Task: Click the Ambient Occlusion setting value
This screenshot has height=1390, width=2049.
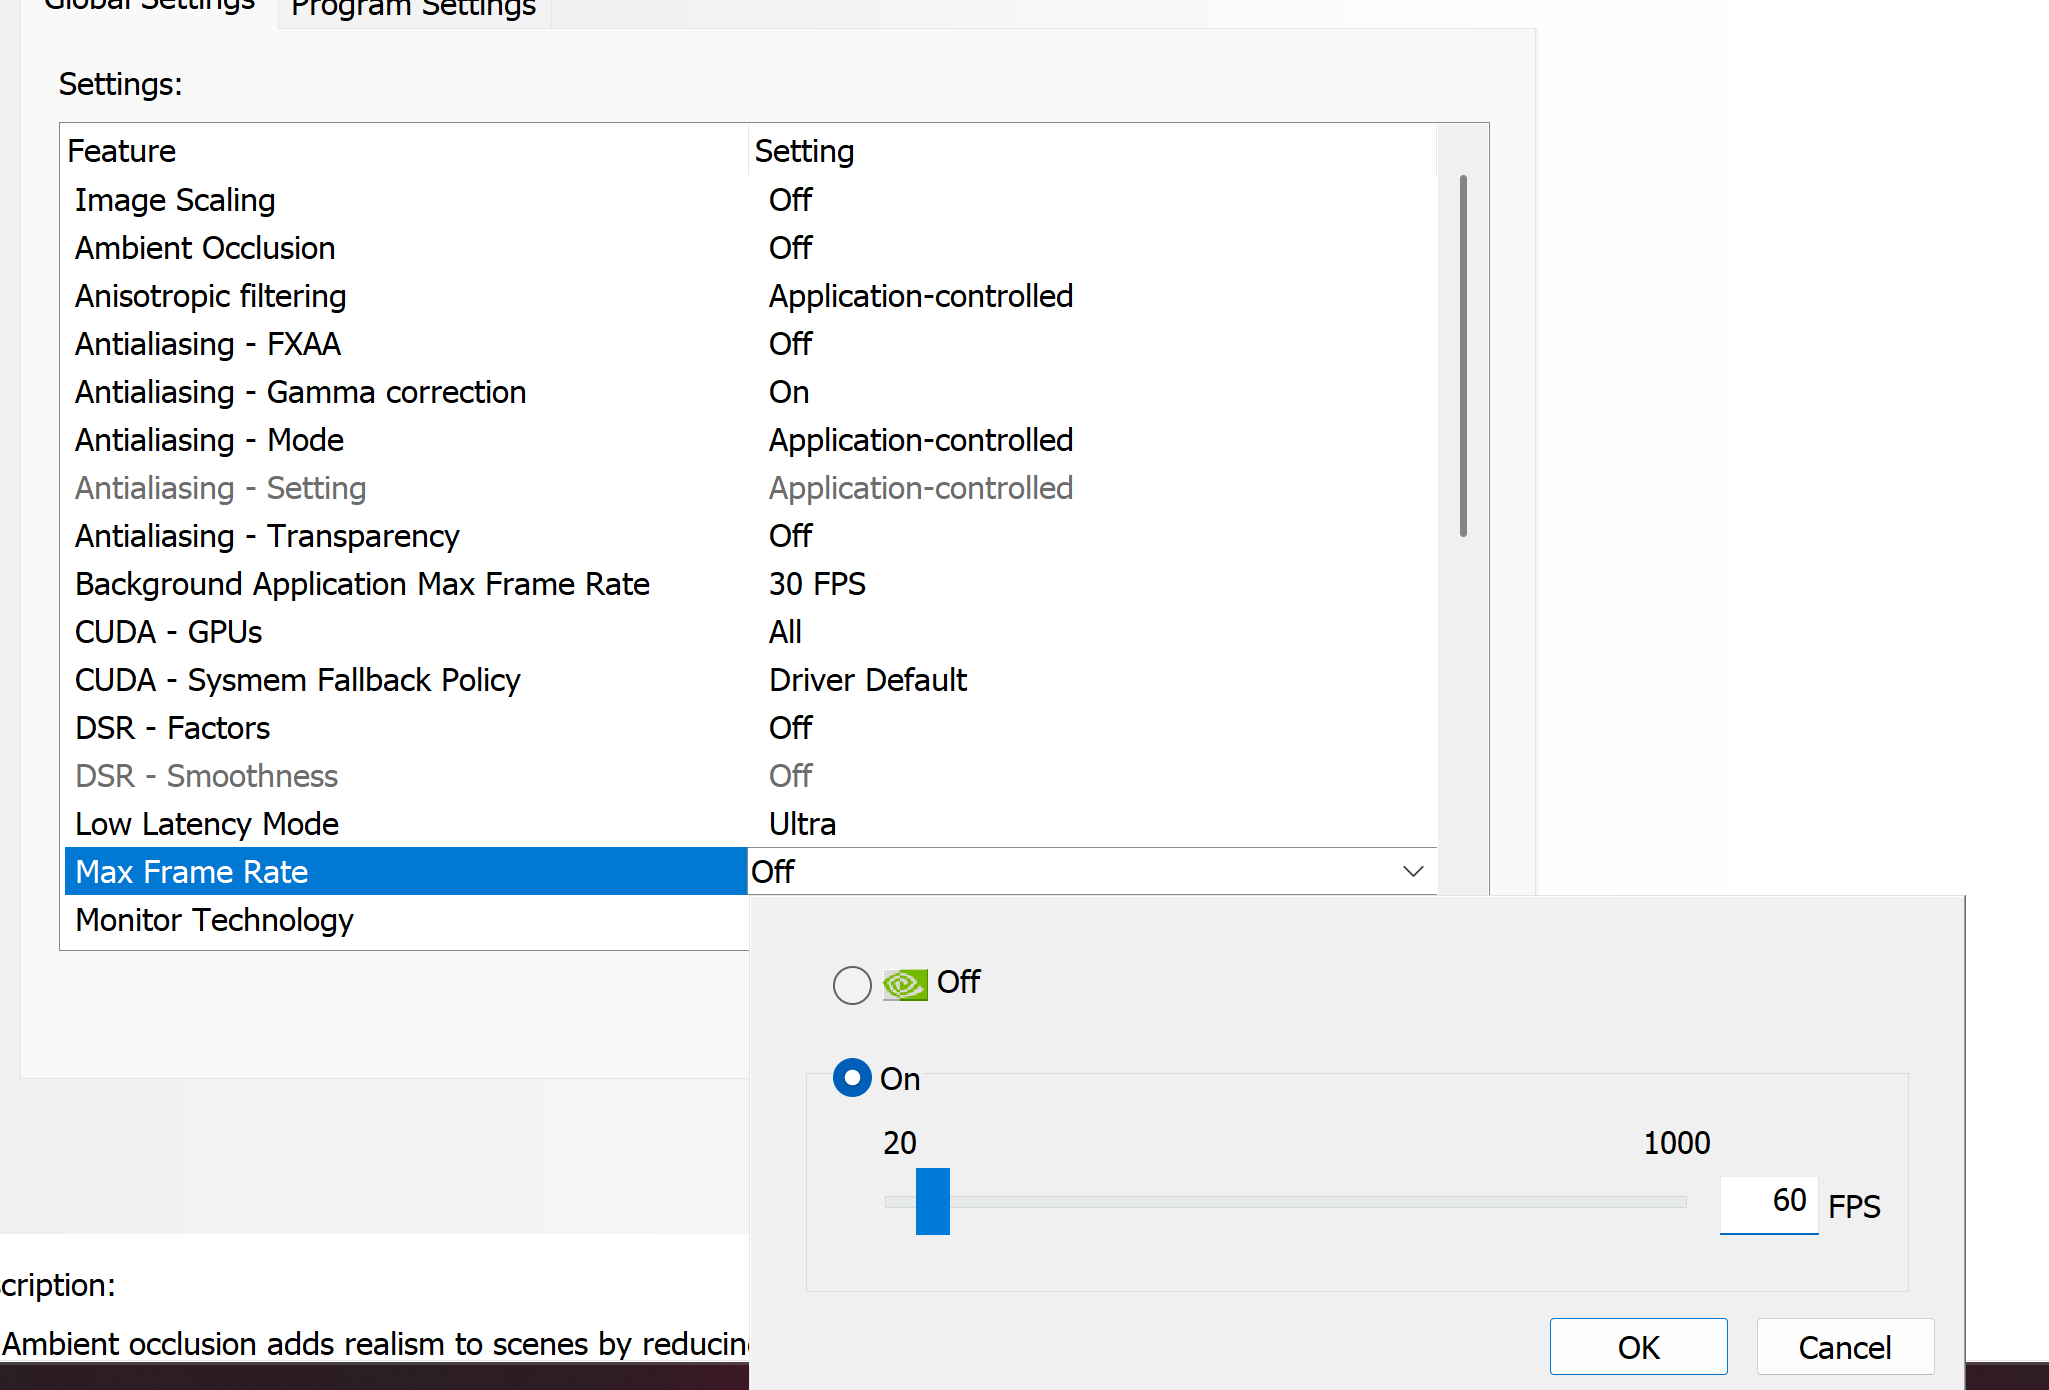Action: (790, 248)
